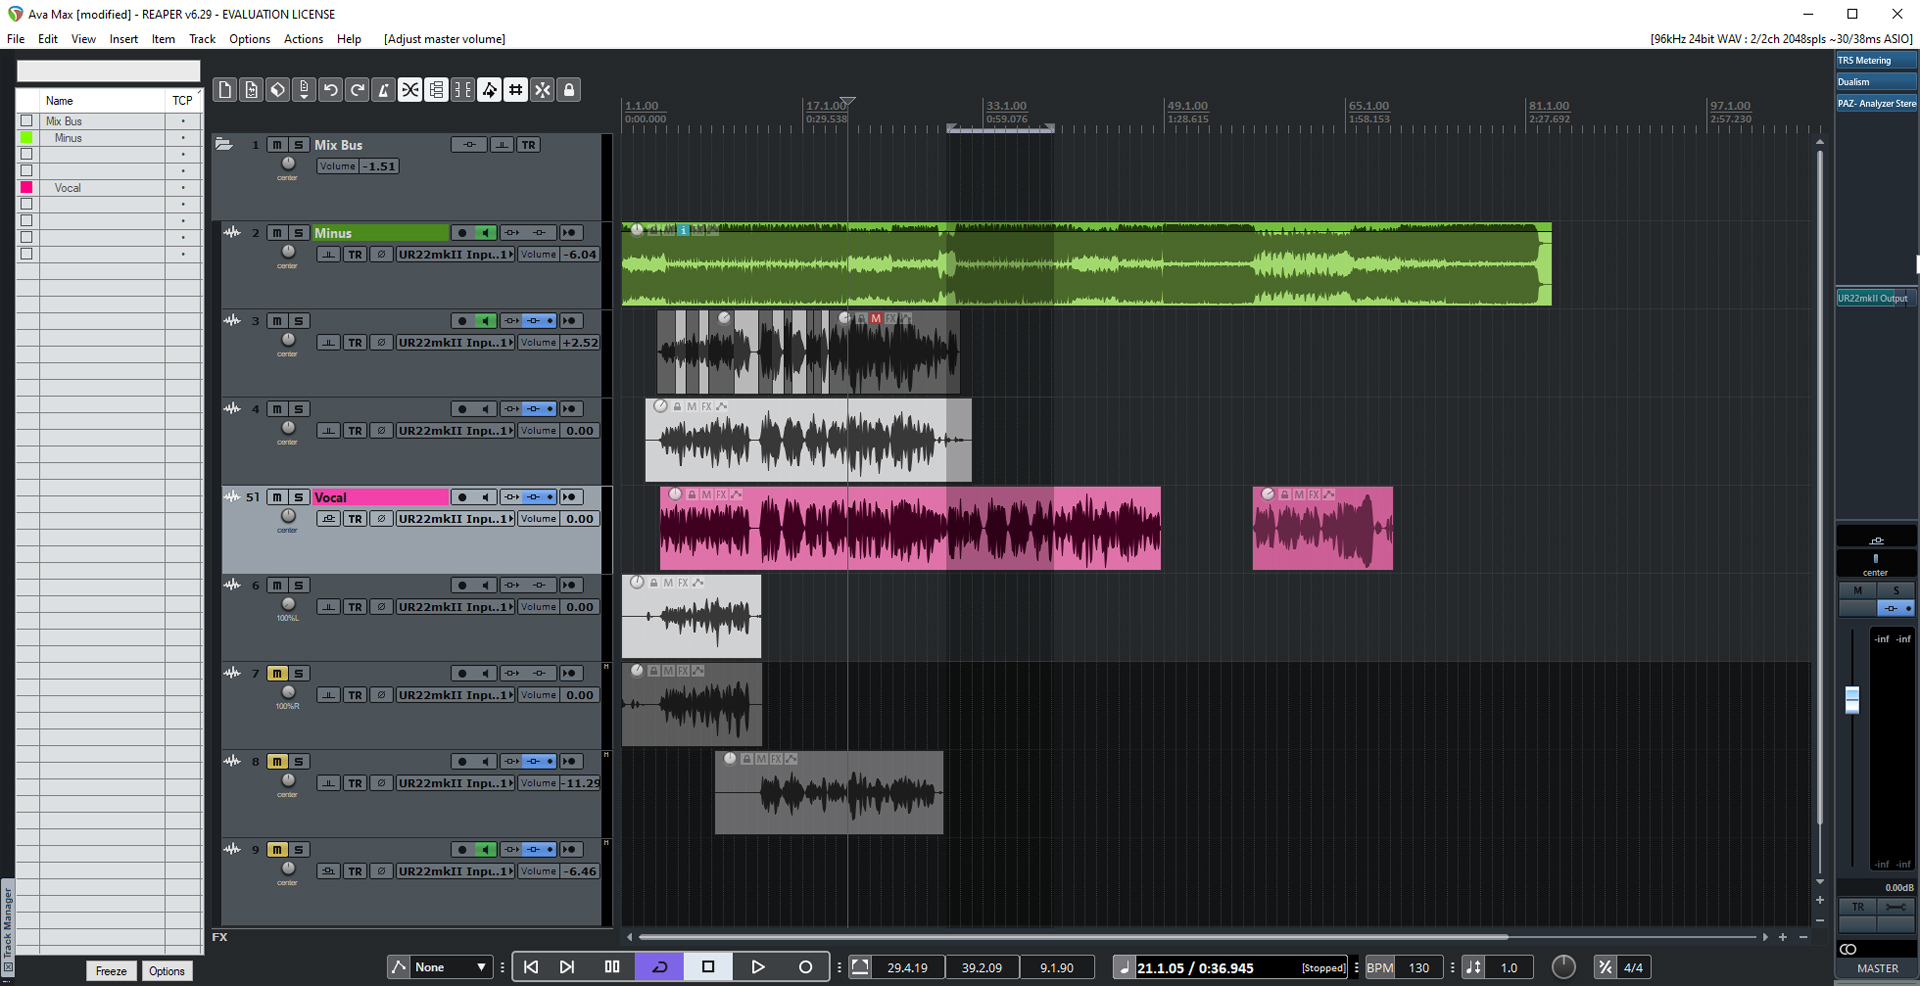The width and height of the screenshot is (1920, 986).
Task: Toggle ripple editing toolbar icon
Action: click(x=463, y=90)
